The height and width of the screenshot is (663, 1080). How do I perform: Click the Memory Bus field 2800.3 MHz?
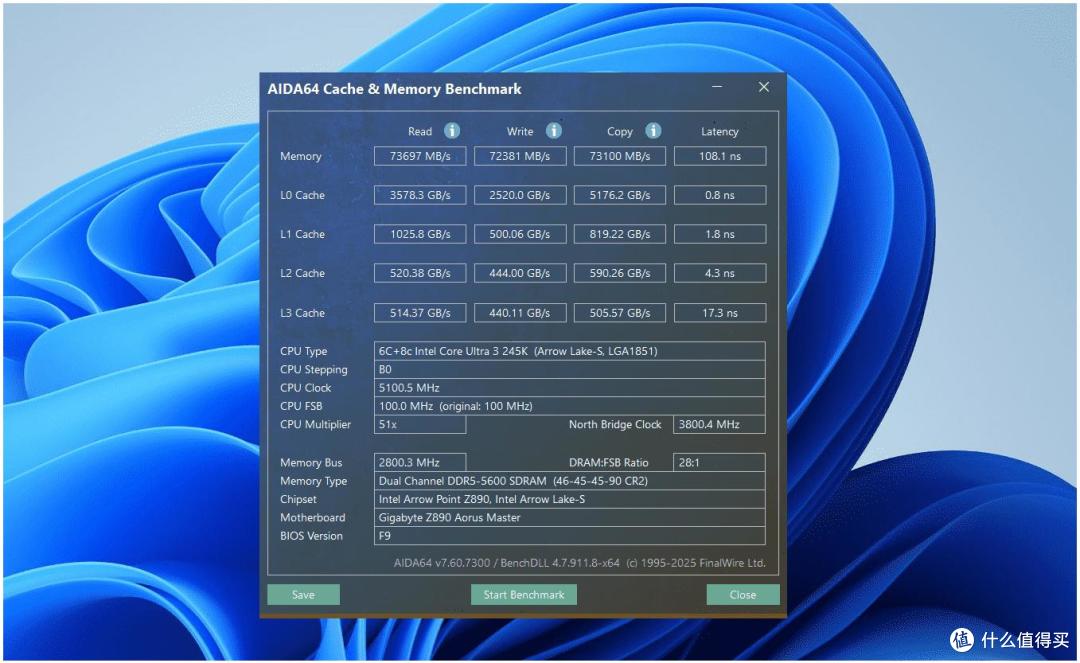click(420, 463)
